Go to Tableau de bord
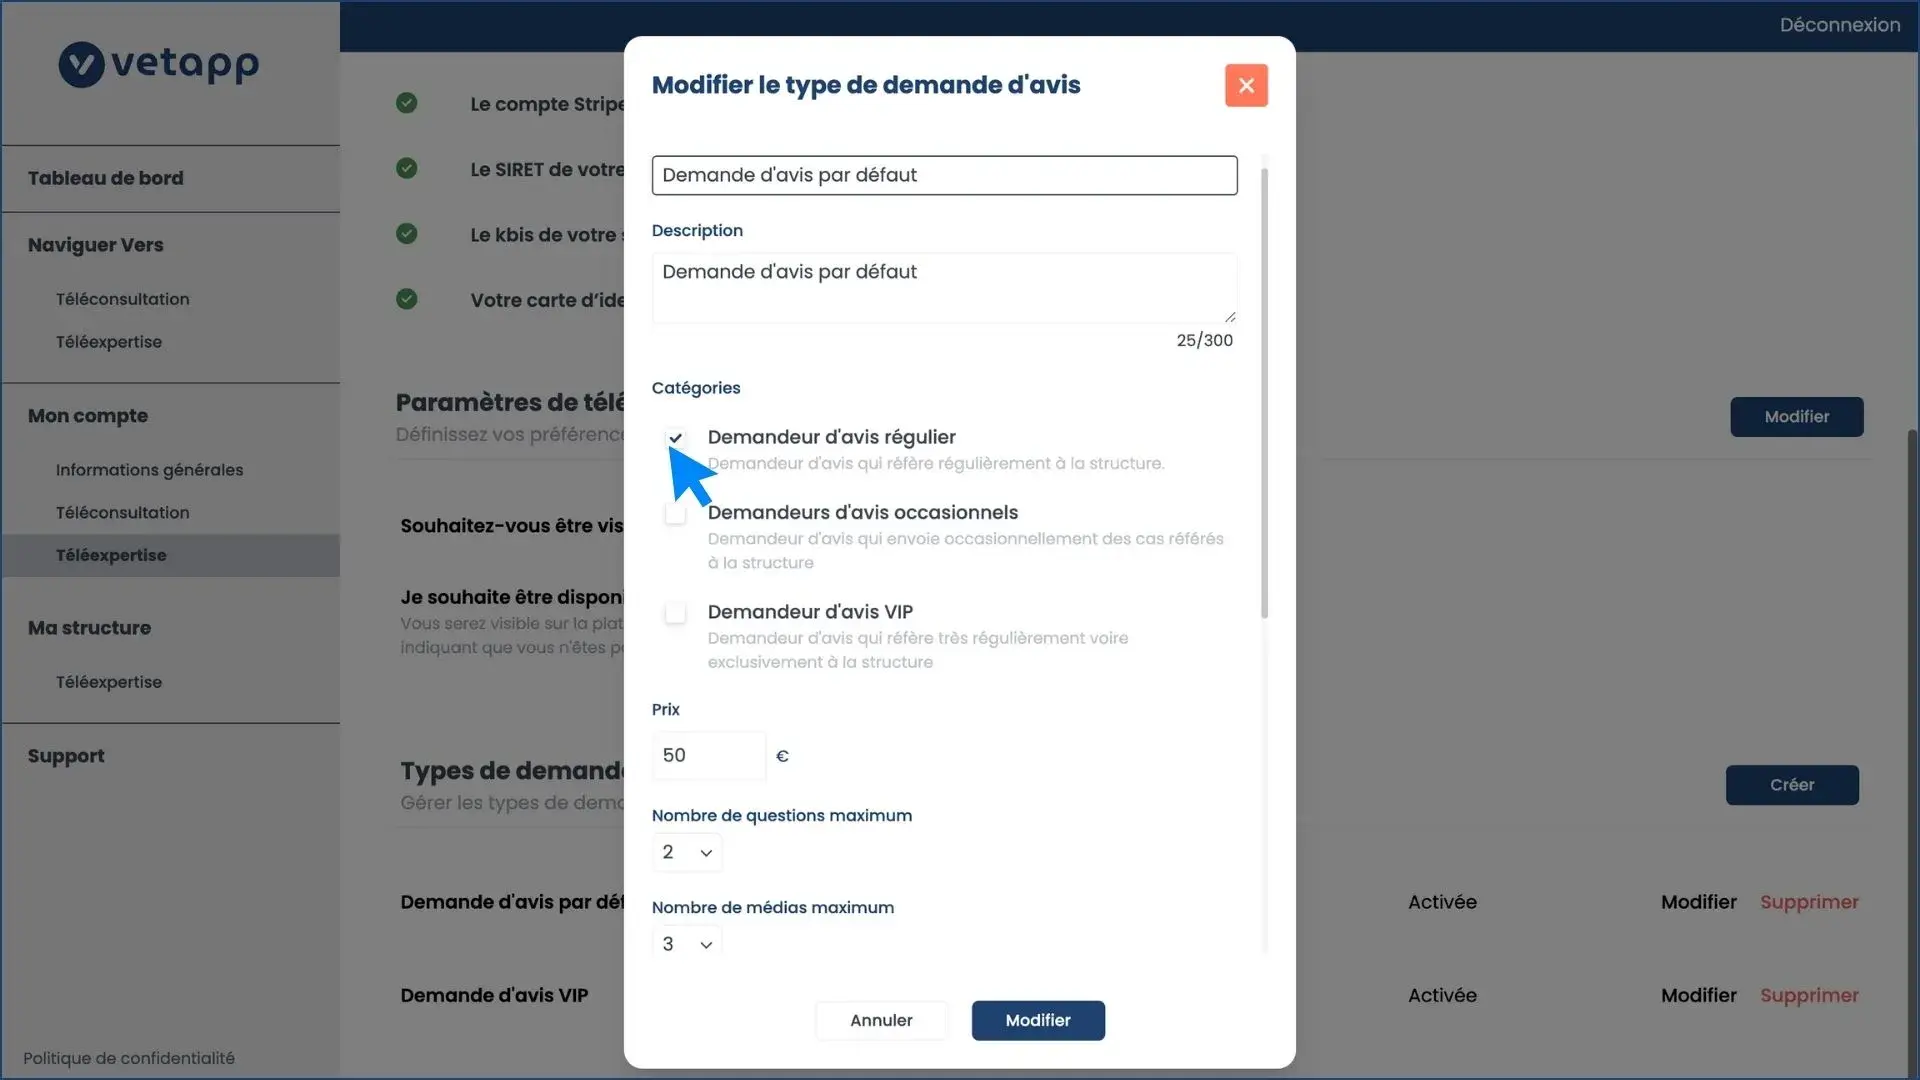Image resolution: width=1920 pixels, height=1080 pixels. coord(106,178)
